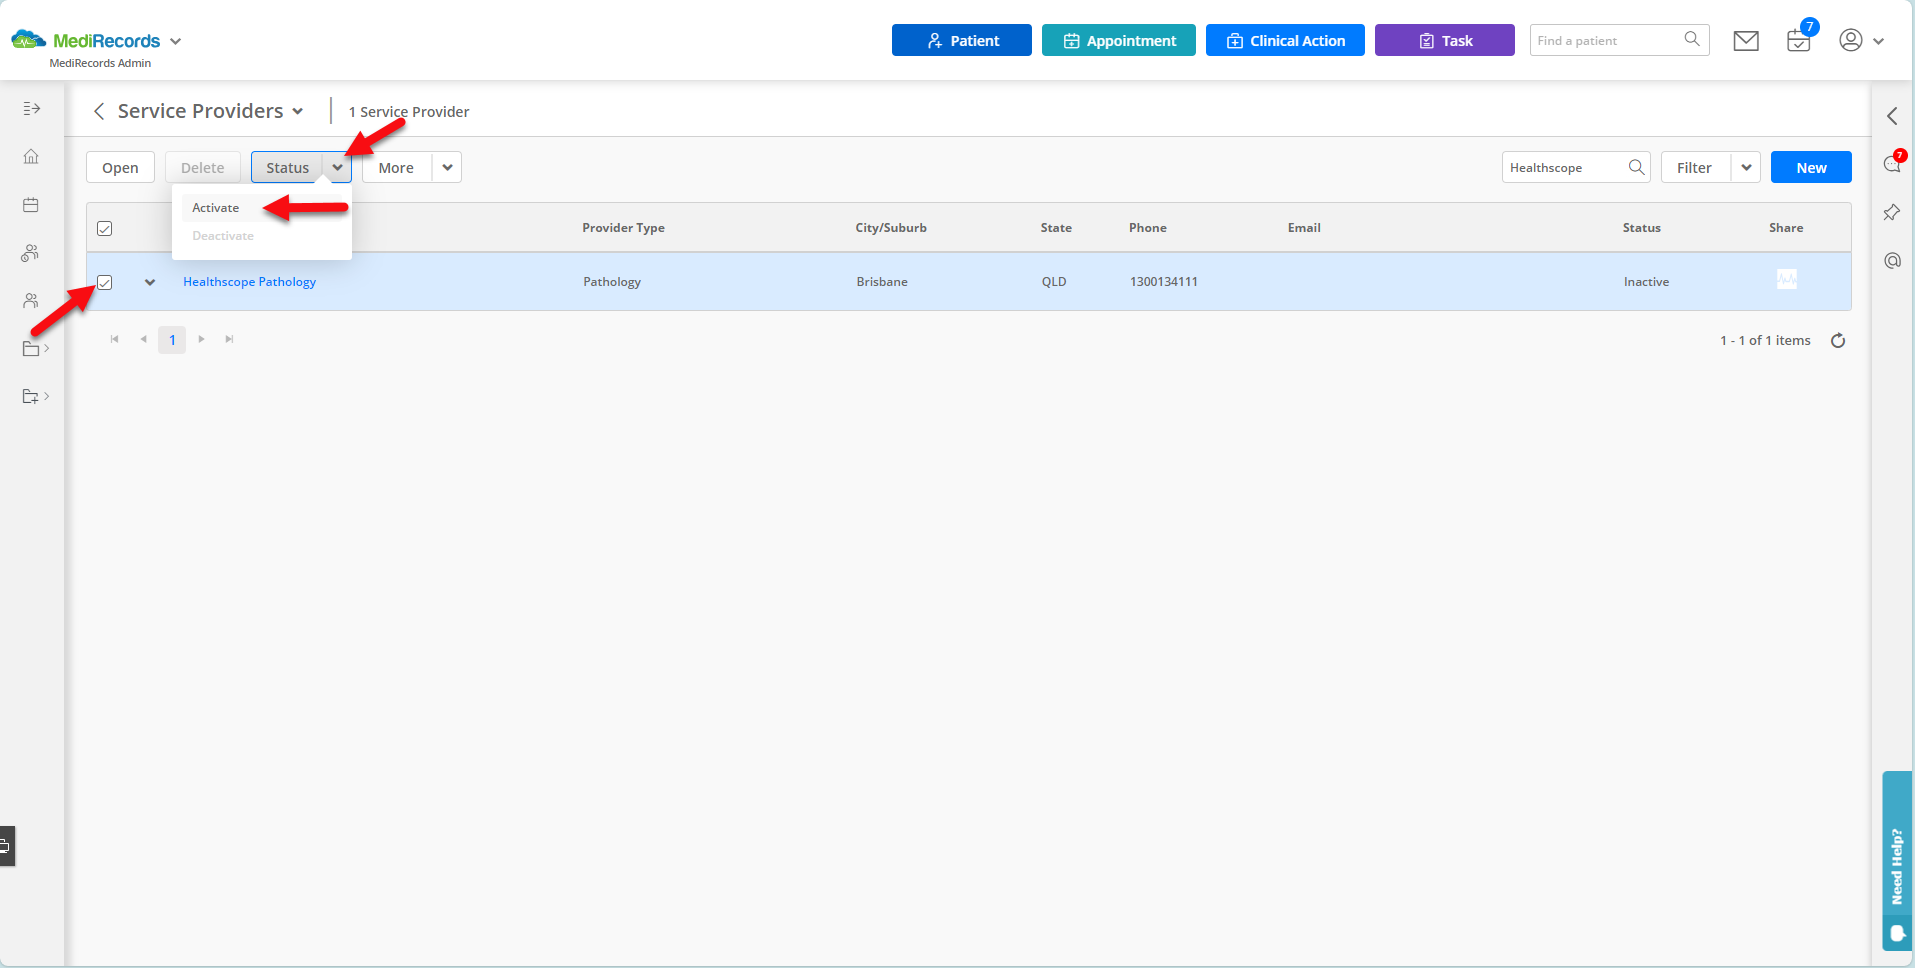
Task: Click the Need Help? side tab
Action: click(1897, 860)
